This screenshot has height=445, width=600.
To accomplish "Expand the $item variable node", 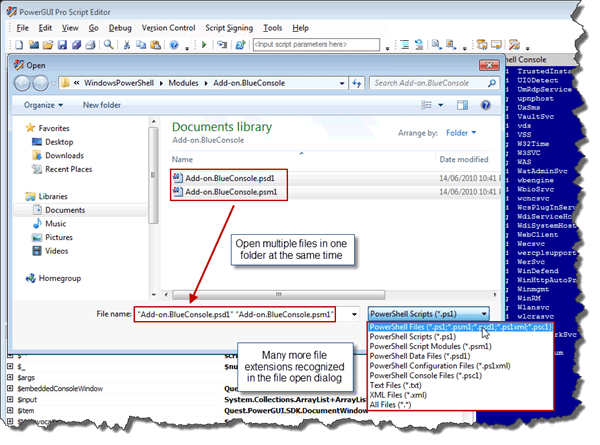I will pos(10,408).
